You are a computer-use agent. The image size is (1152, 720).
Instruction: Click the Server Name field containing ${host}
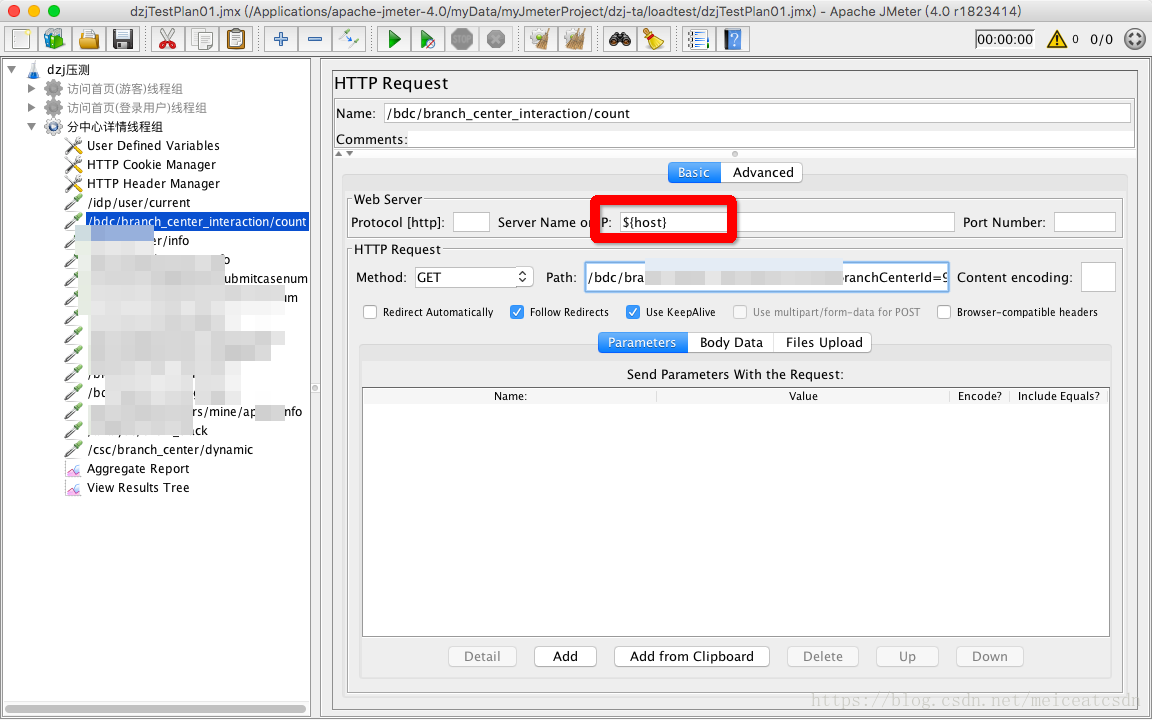click(x=786, y=222)
